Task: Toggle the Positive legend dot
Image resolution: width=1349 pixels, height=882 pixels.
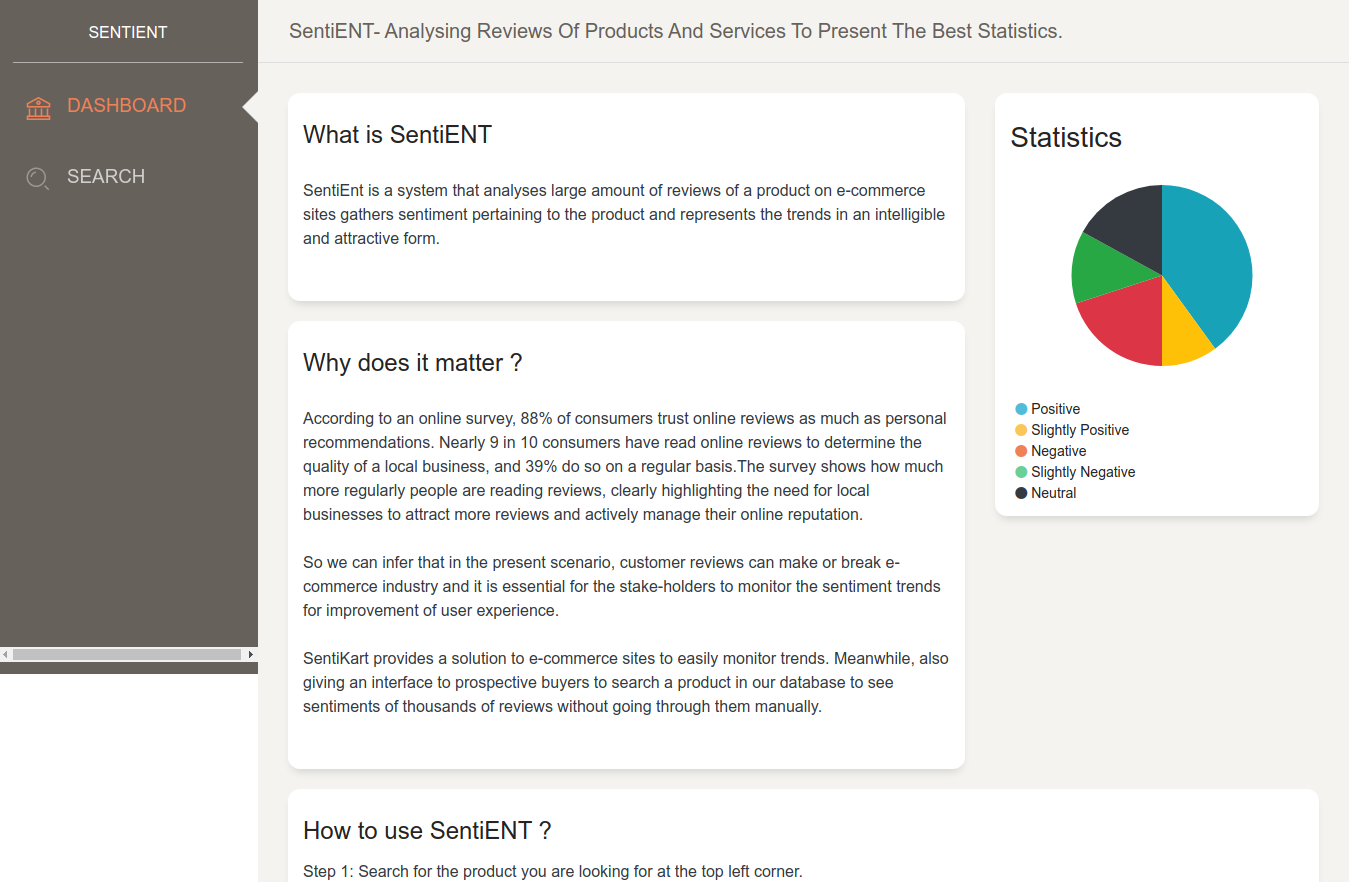Action: click(x=1021, y=409)
